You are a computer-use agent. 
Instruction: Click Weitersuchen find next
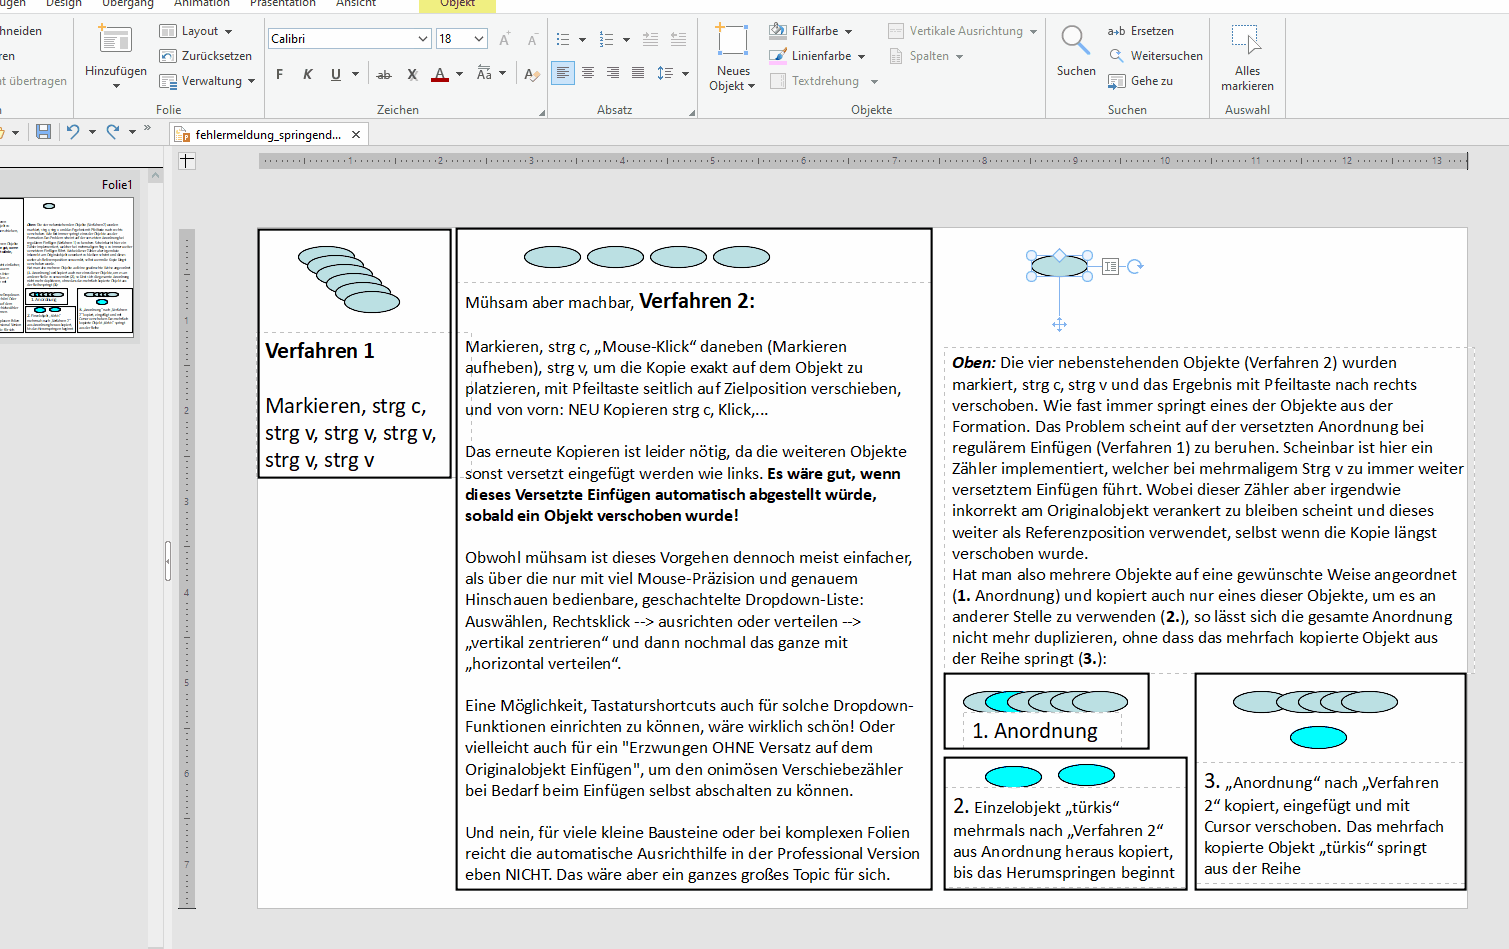(1156, 56)
